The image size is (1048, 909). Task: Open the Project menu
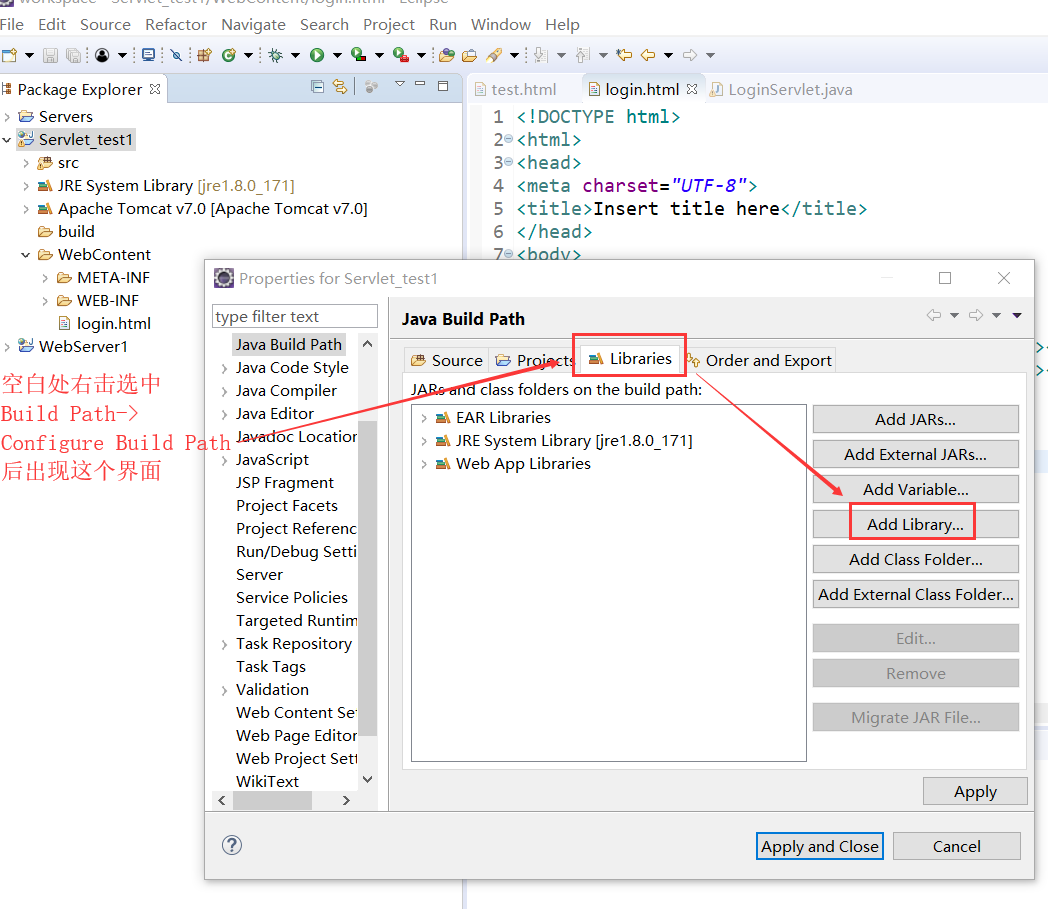(389, 25)
